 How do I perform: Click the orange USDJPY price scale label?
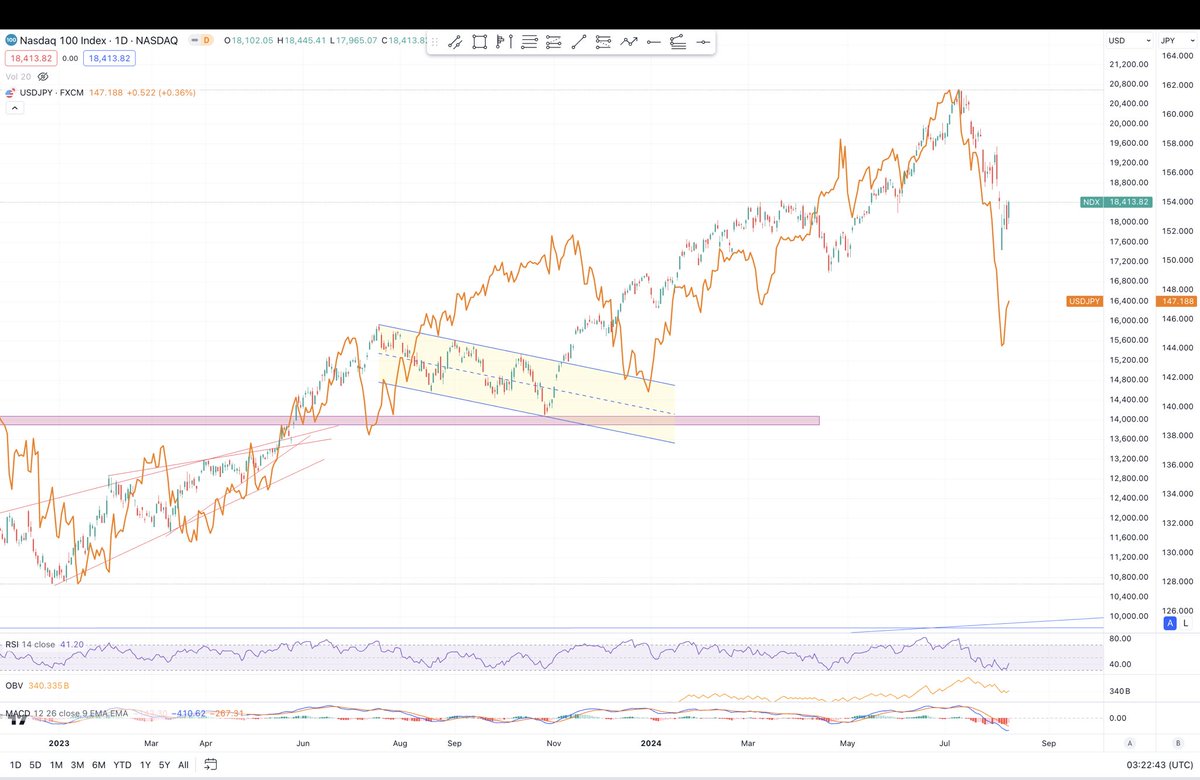coord(1085,300)
